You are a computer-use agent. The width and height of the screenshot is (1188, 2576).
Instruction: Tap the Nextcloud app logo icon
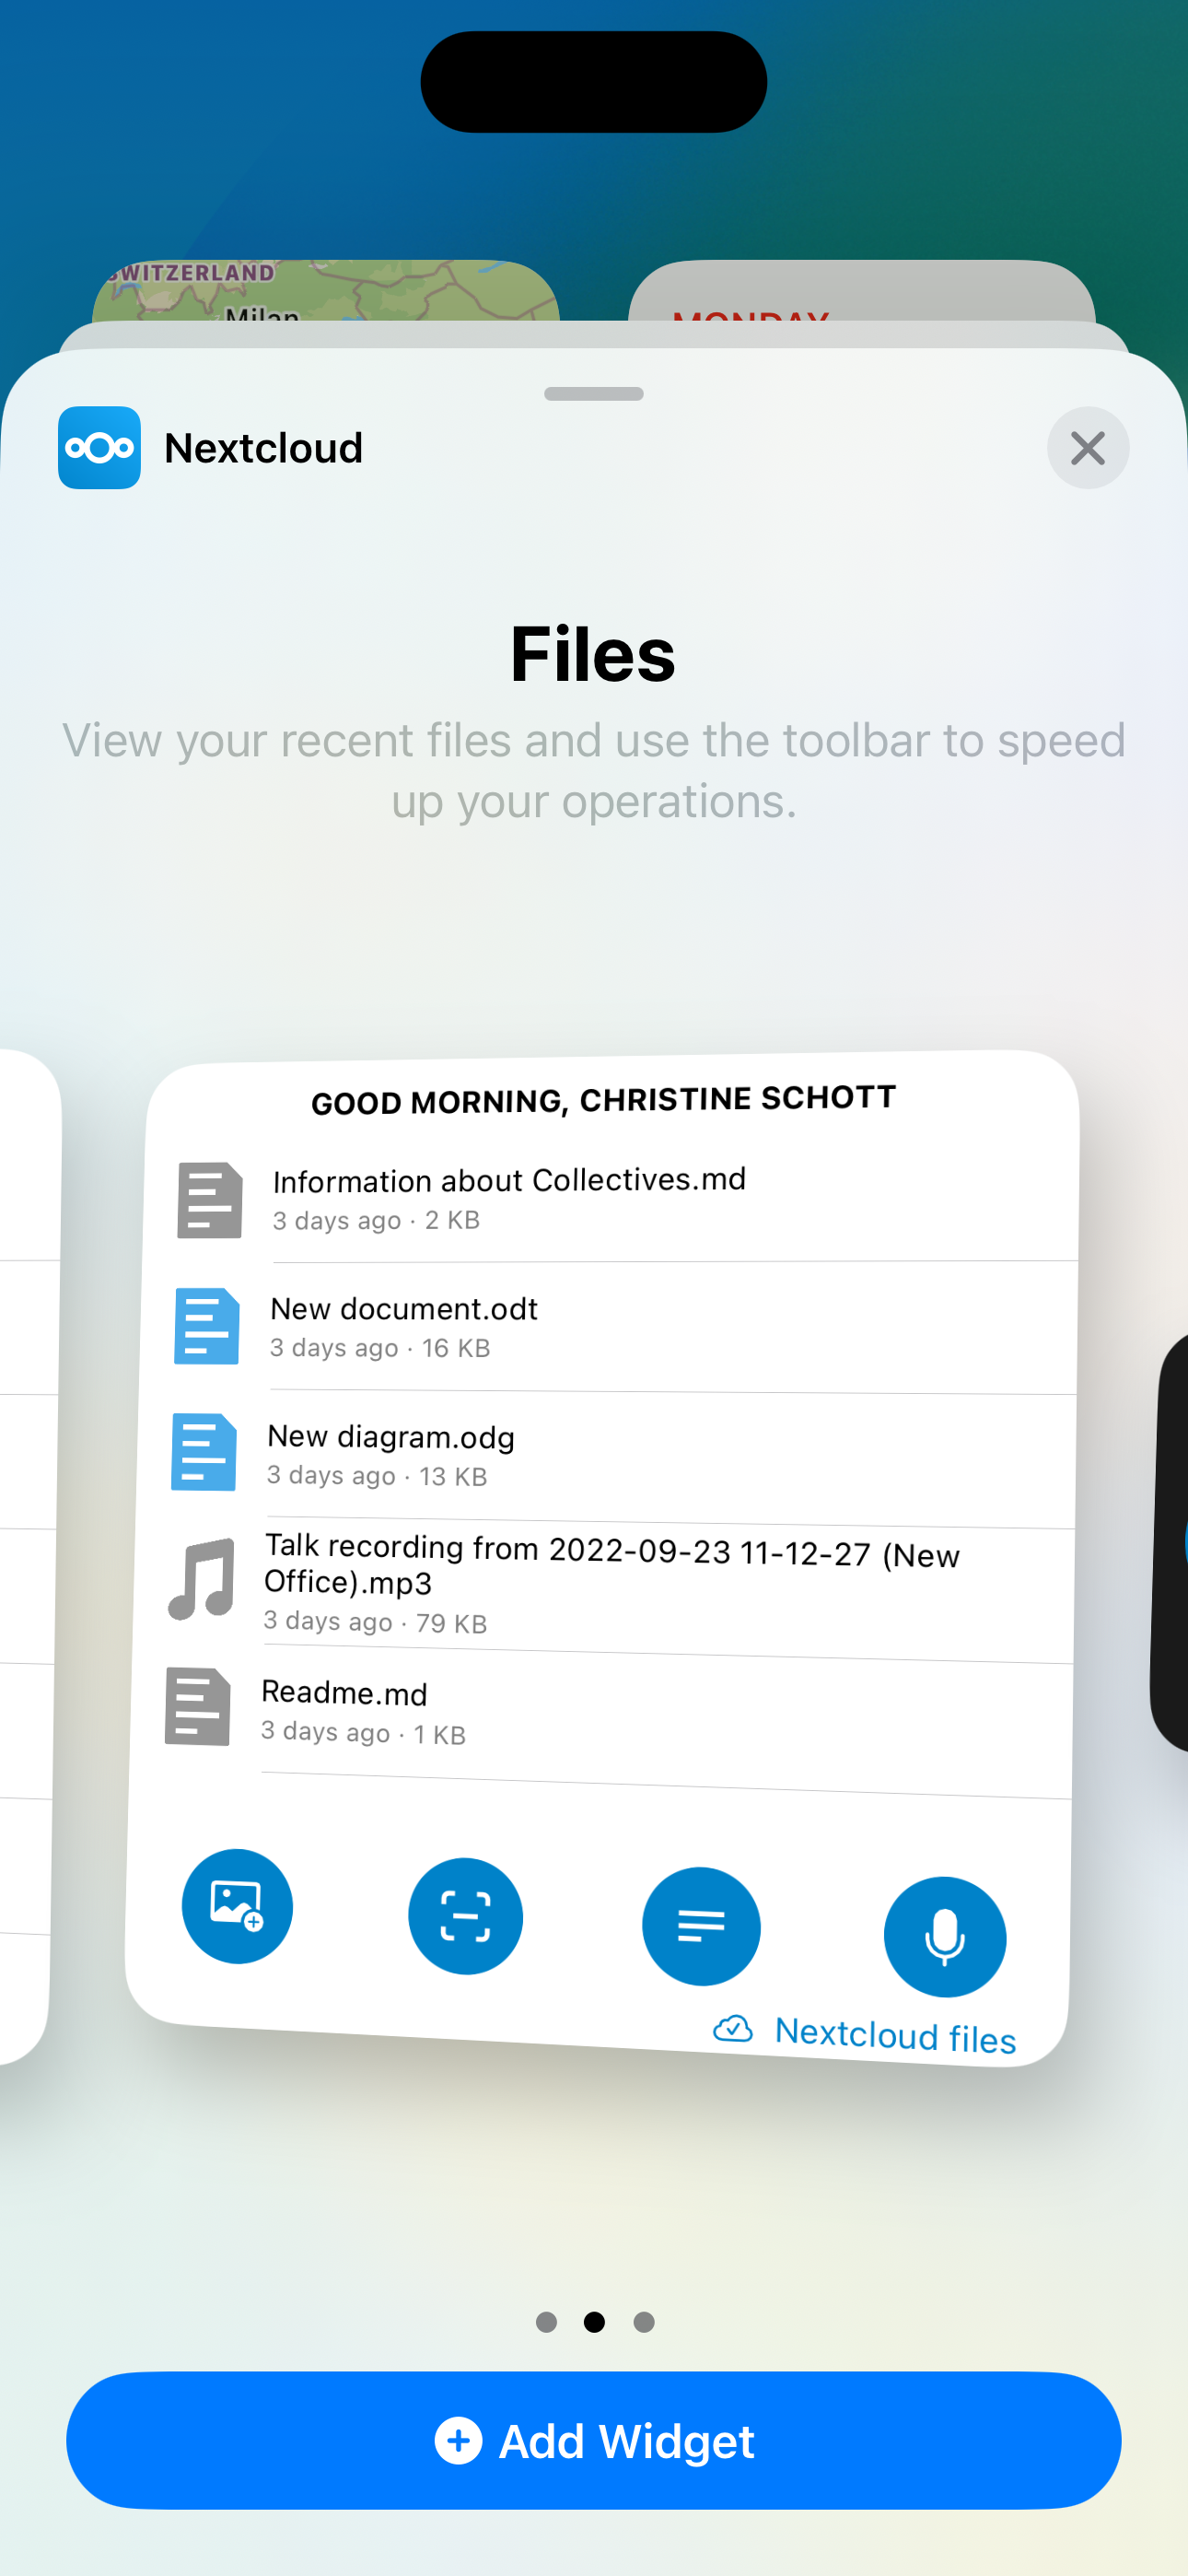99,447
